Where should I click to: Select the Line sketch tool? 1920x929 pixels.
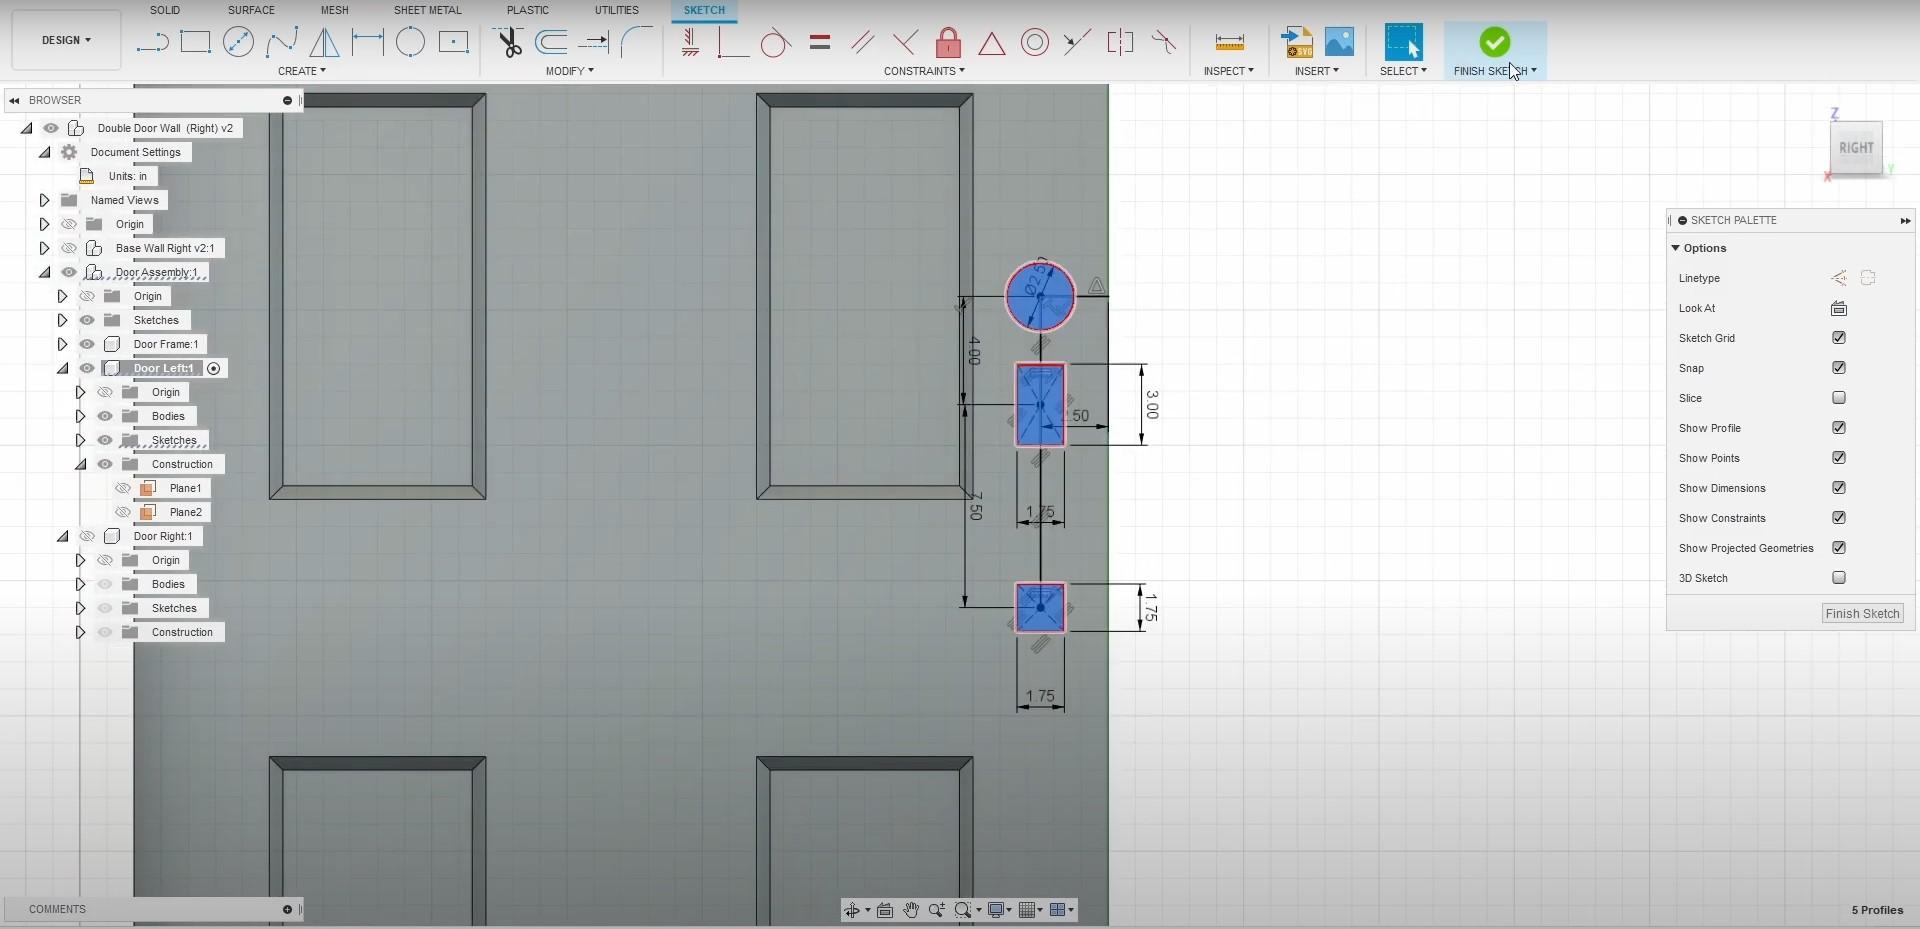tap(152, 42)
